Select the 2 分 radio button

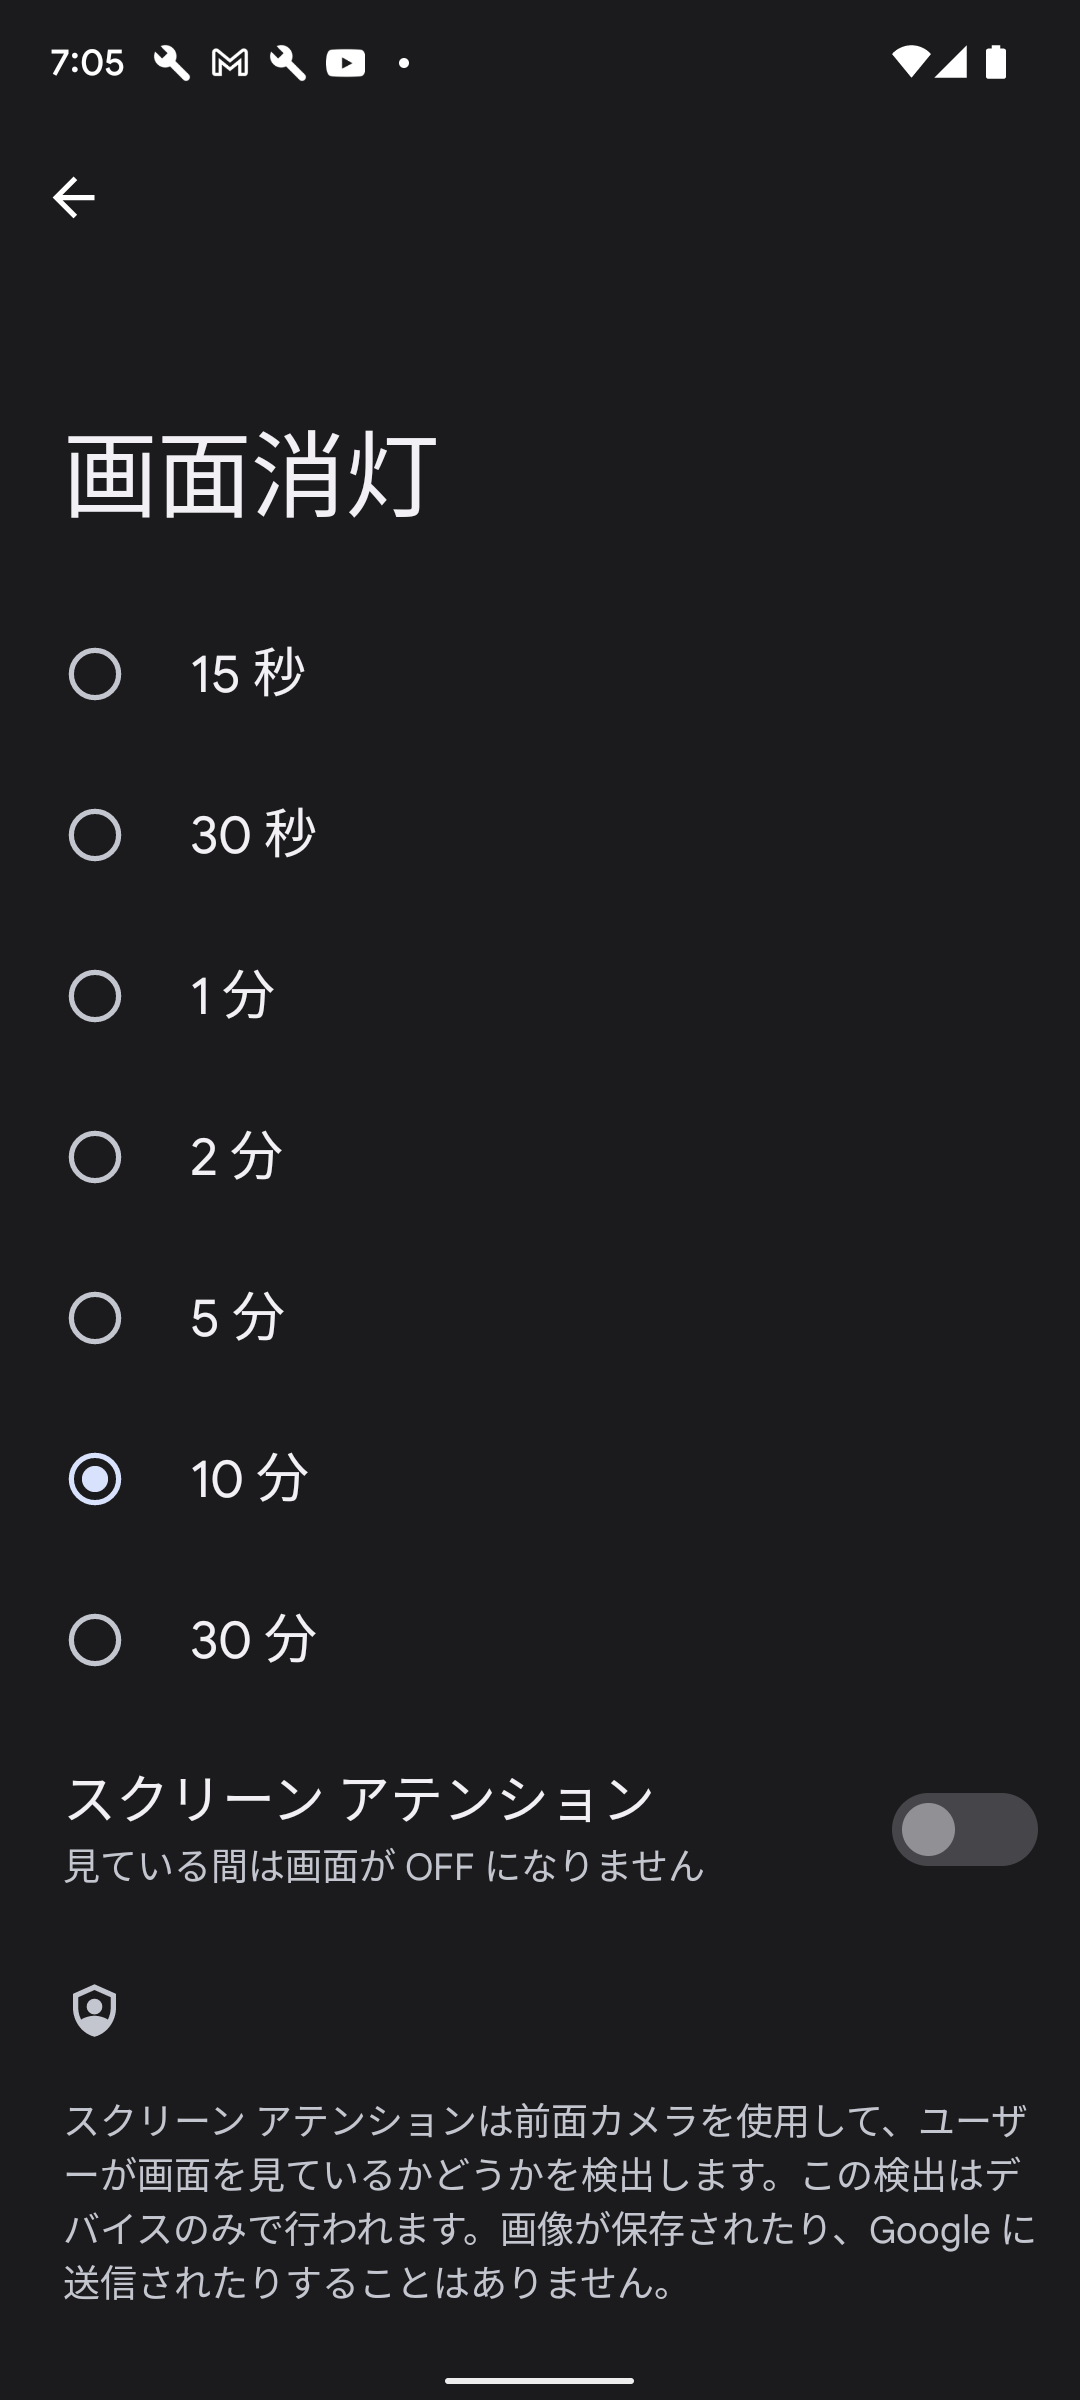coord(95,1157)
